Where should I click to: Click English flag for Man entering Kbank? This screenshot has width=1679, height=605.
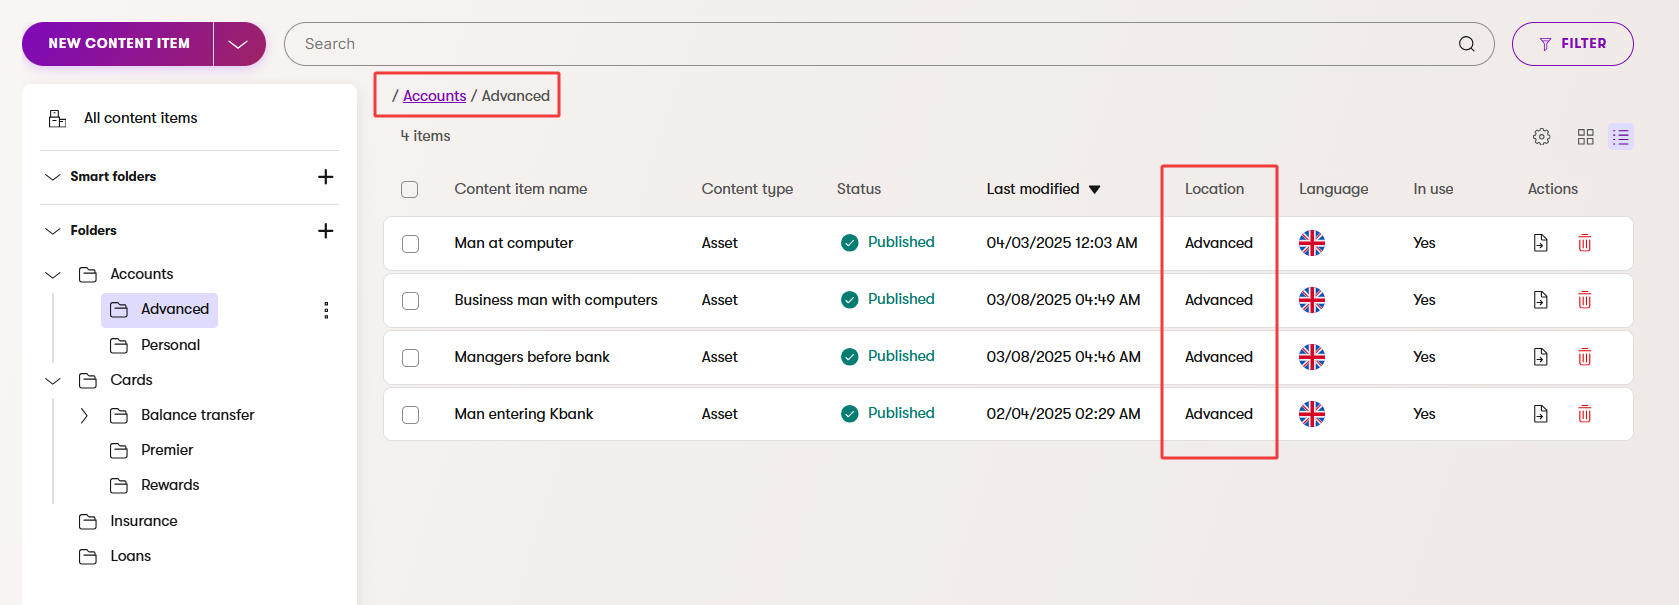click(x=1312, y=414)
